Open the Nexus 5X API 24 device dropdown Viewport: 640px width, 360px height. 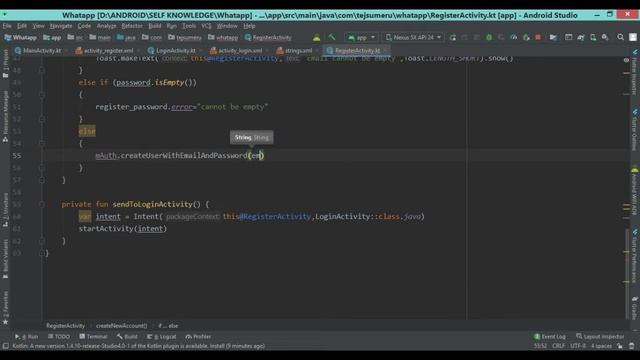[x=413, y=37]
